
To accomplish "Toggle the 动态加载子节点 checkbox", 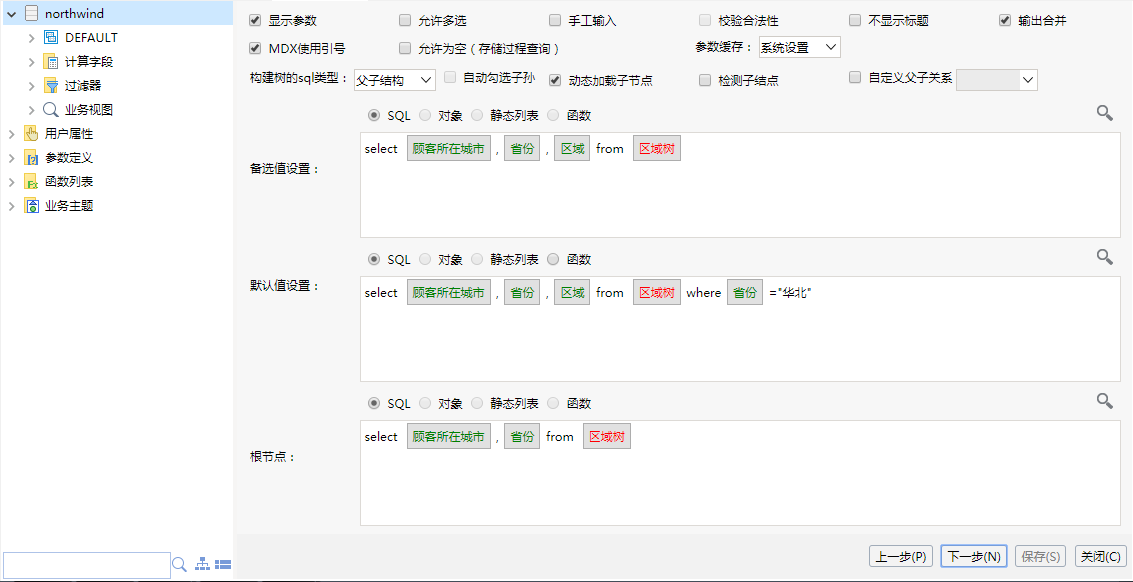I will pyautogui.click(x=555, y=80).
